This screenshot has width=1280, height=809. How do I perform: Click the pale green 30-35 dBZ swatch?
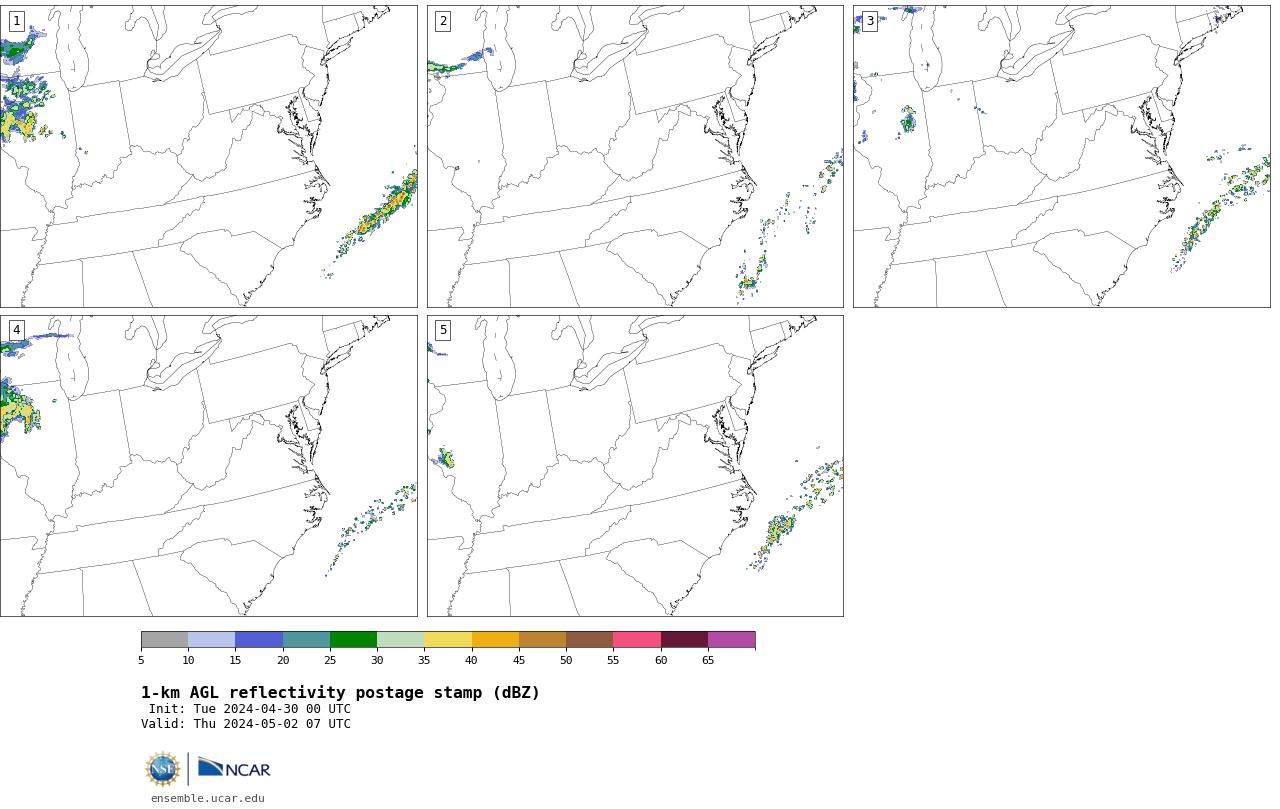click(401, 640)
